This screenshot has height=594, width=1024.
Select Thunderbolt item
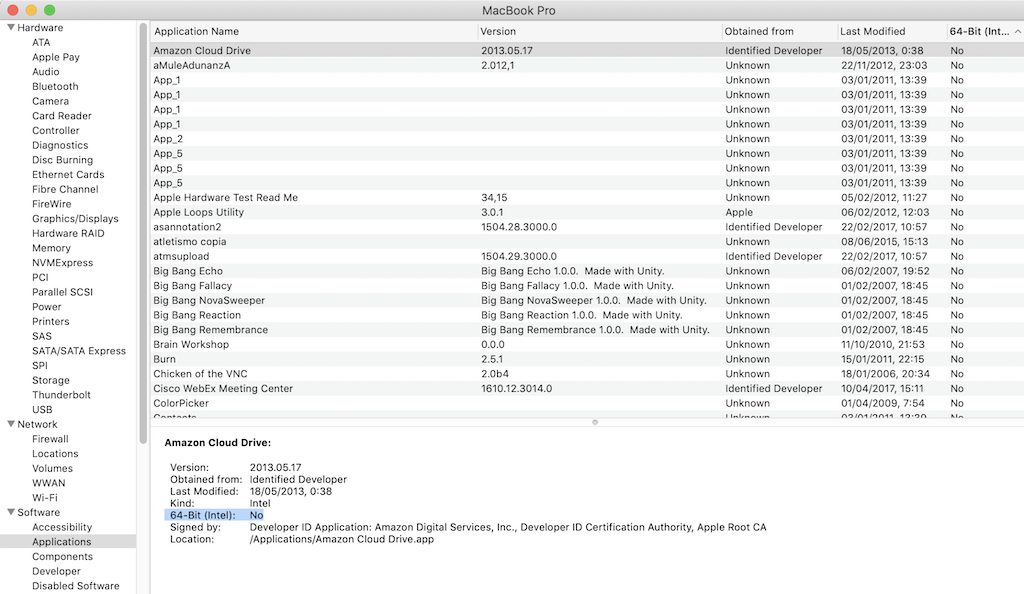[61, 395]
